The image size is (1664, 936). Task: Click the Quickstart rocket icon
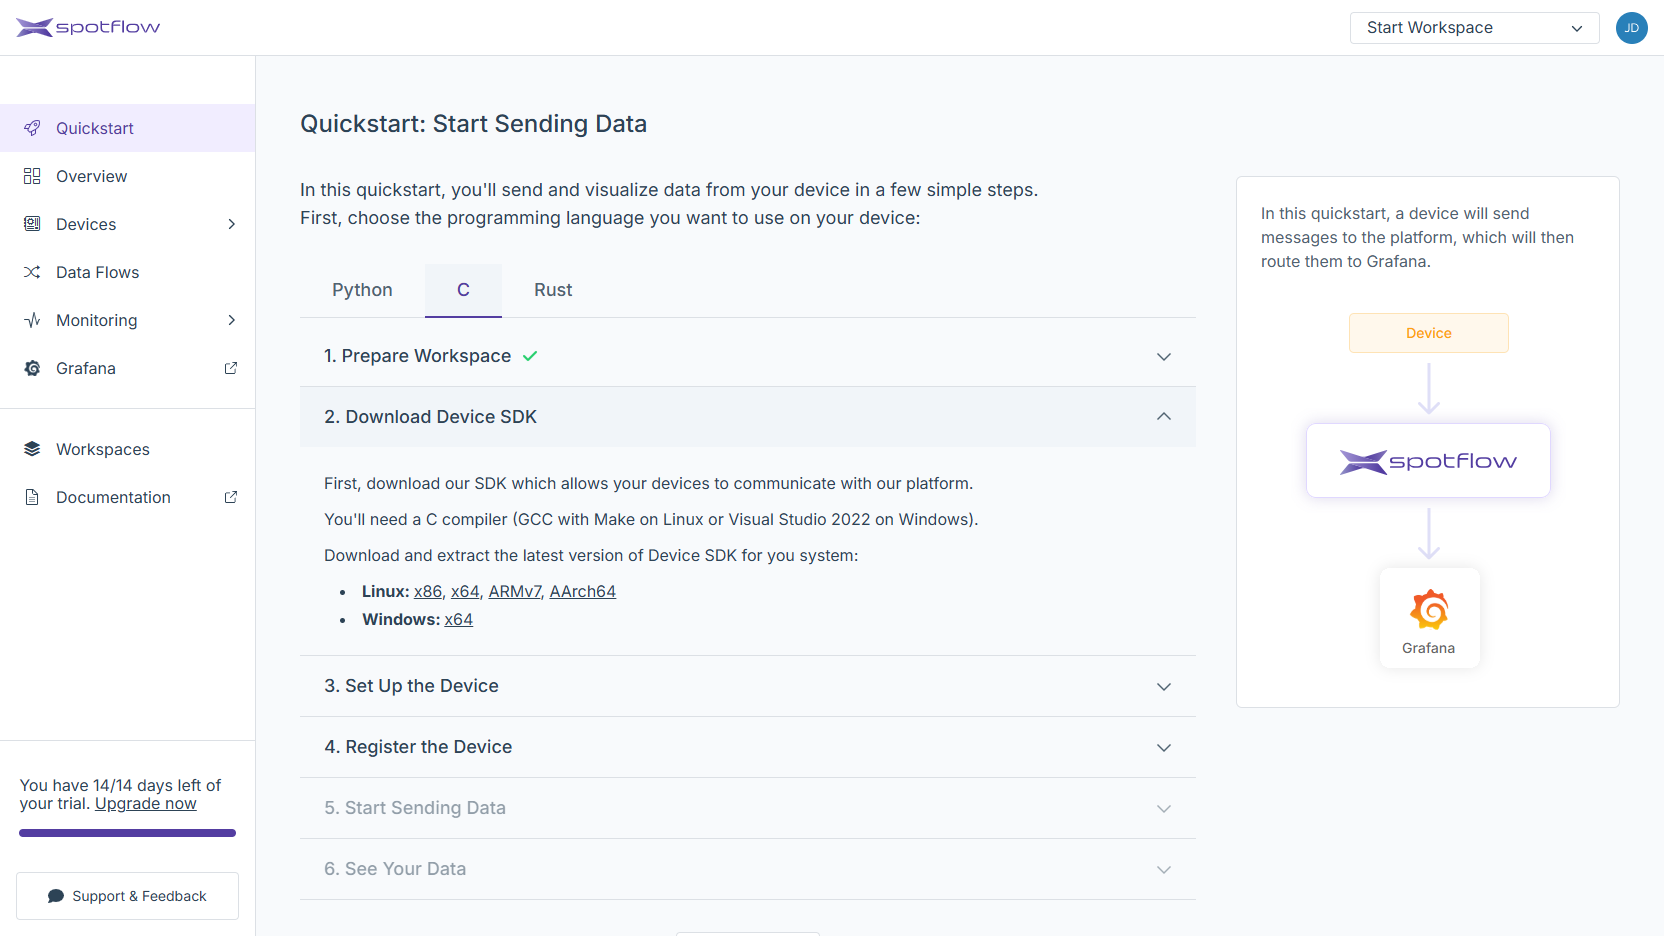pos(32,128)
